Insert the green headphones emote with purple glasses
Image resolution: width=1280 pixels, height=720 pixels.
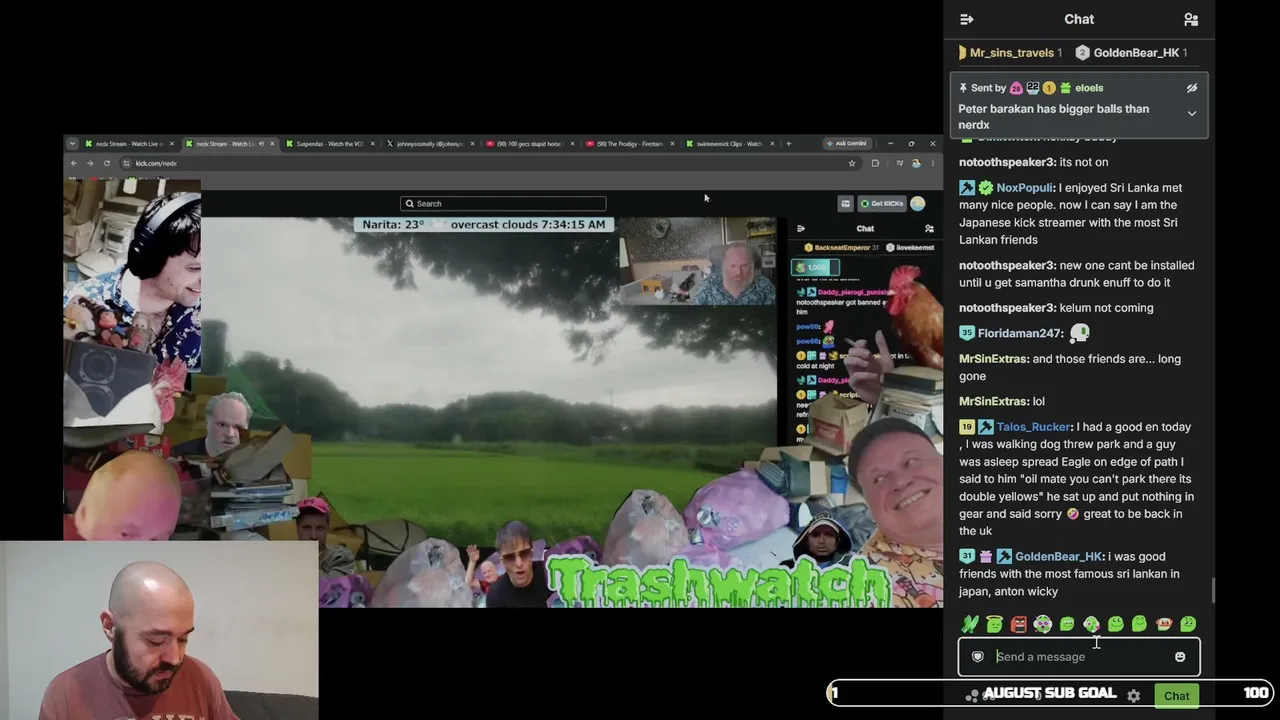tap(1043, 624)
